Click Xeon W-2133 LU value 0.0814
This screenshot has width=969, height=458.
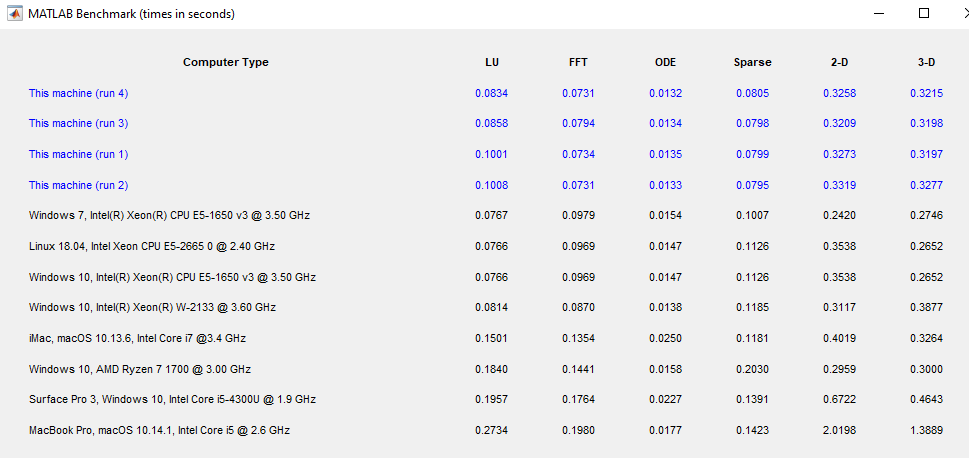click(492, 307)
